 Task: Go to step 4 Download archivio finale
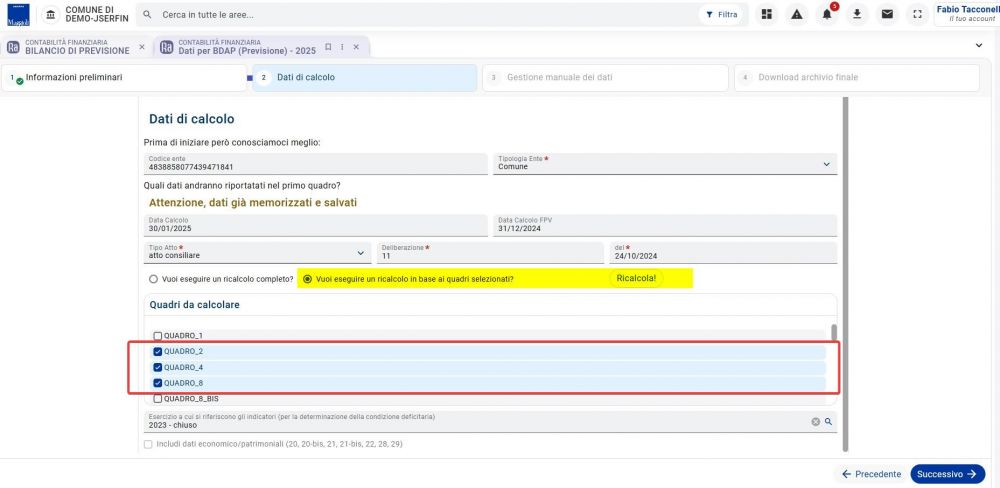pos(857,78)
